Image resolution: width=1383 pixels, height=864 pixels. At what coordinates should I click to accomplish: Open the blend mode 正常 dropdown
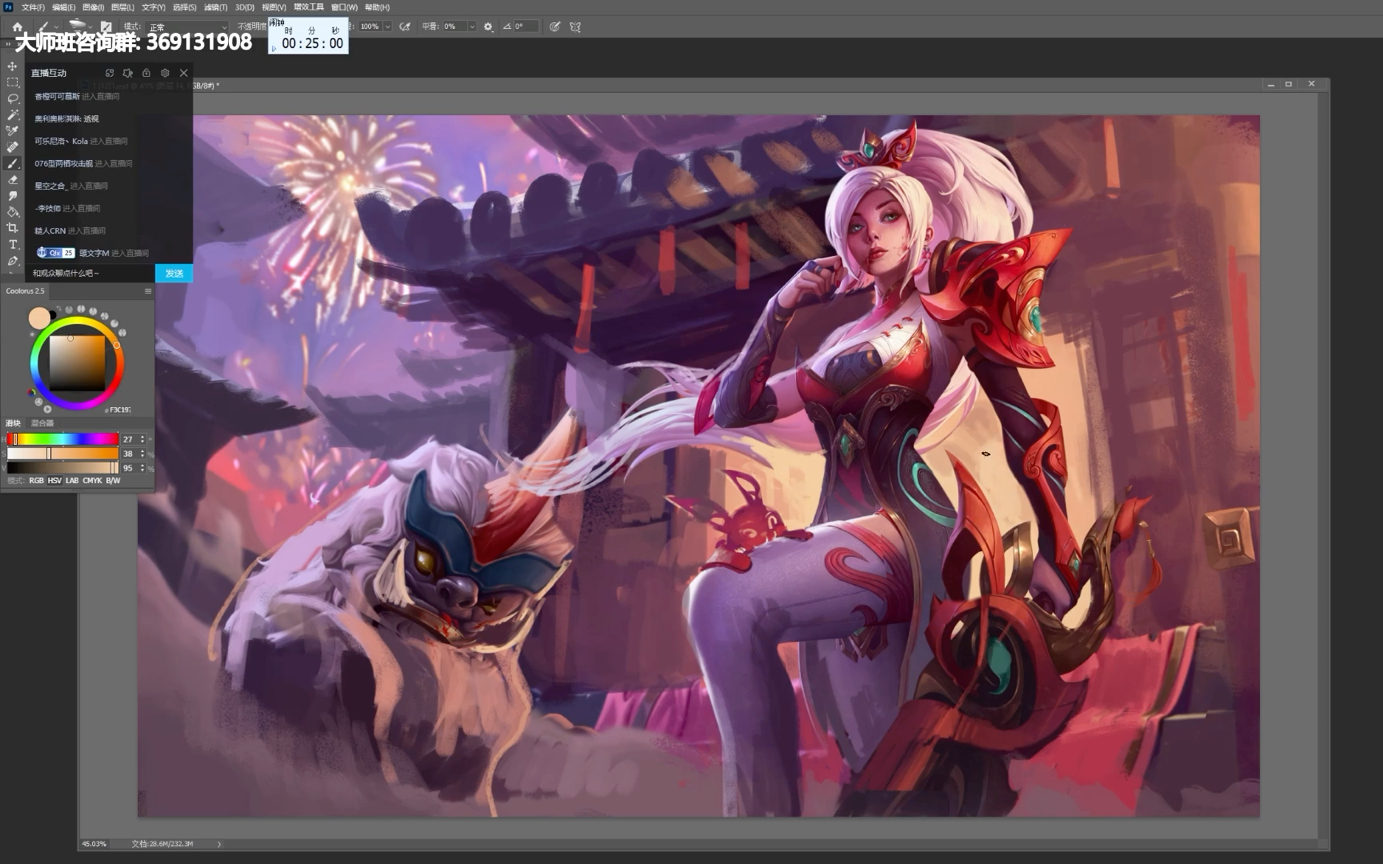(x=187, y=26)
